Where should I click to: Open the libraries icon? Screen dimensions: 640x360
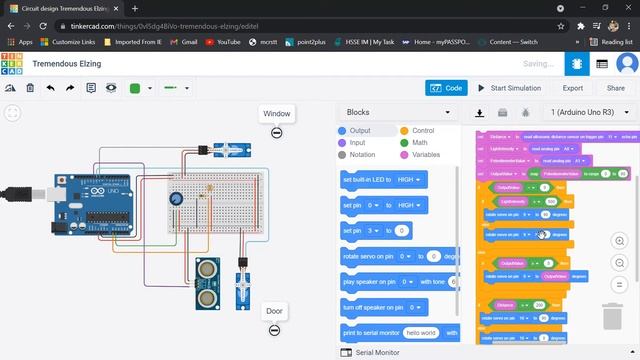502,113
